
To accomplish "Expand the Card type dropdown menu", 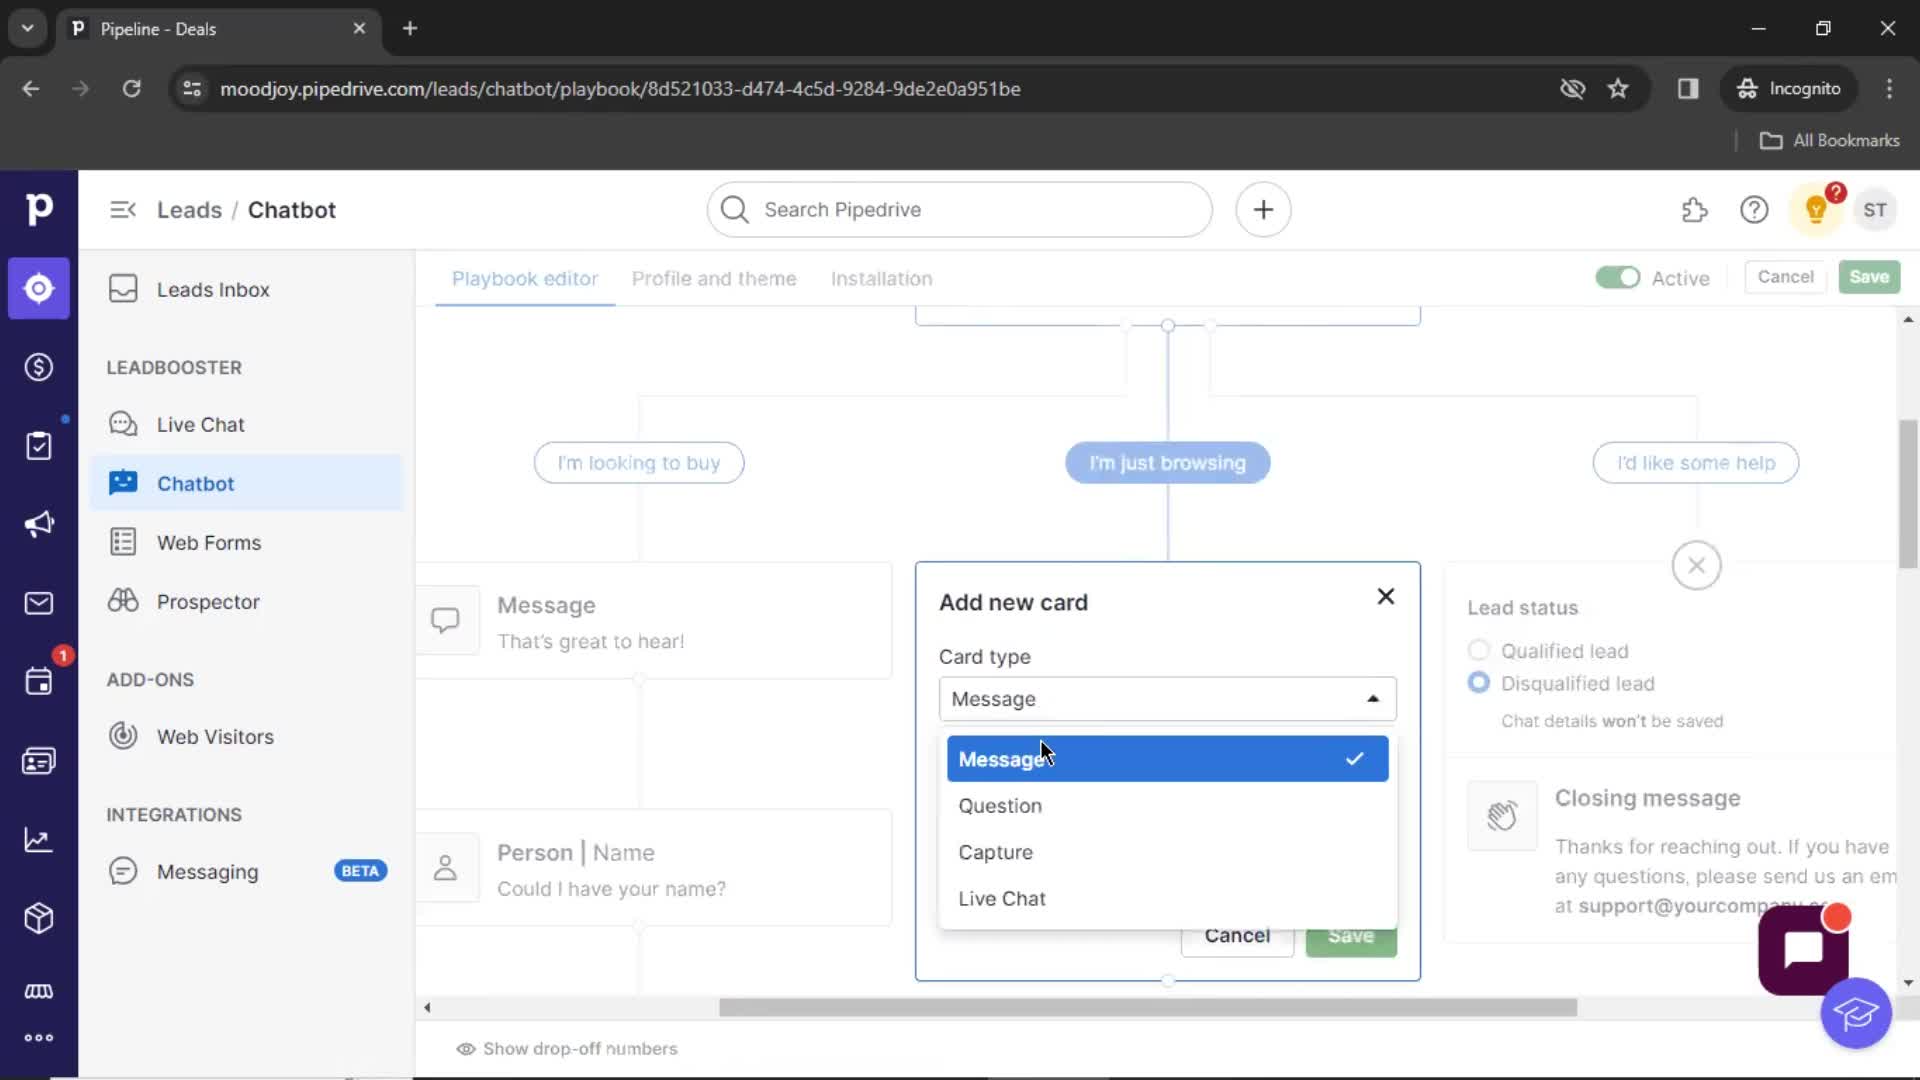I will (1166, 699).
